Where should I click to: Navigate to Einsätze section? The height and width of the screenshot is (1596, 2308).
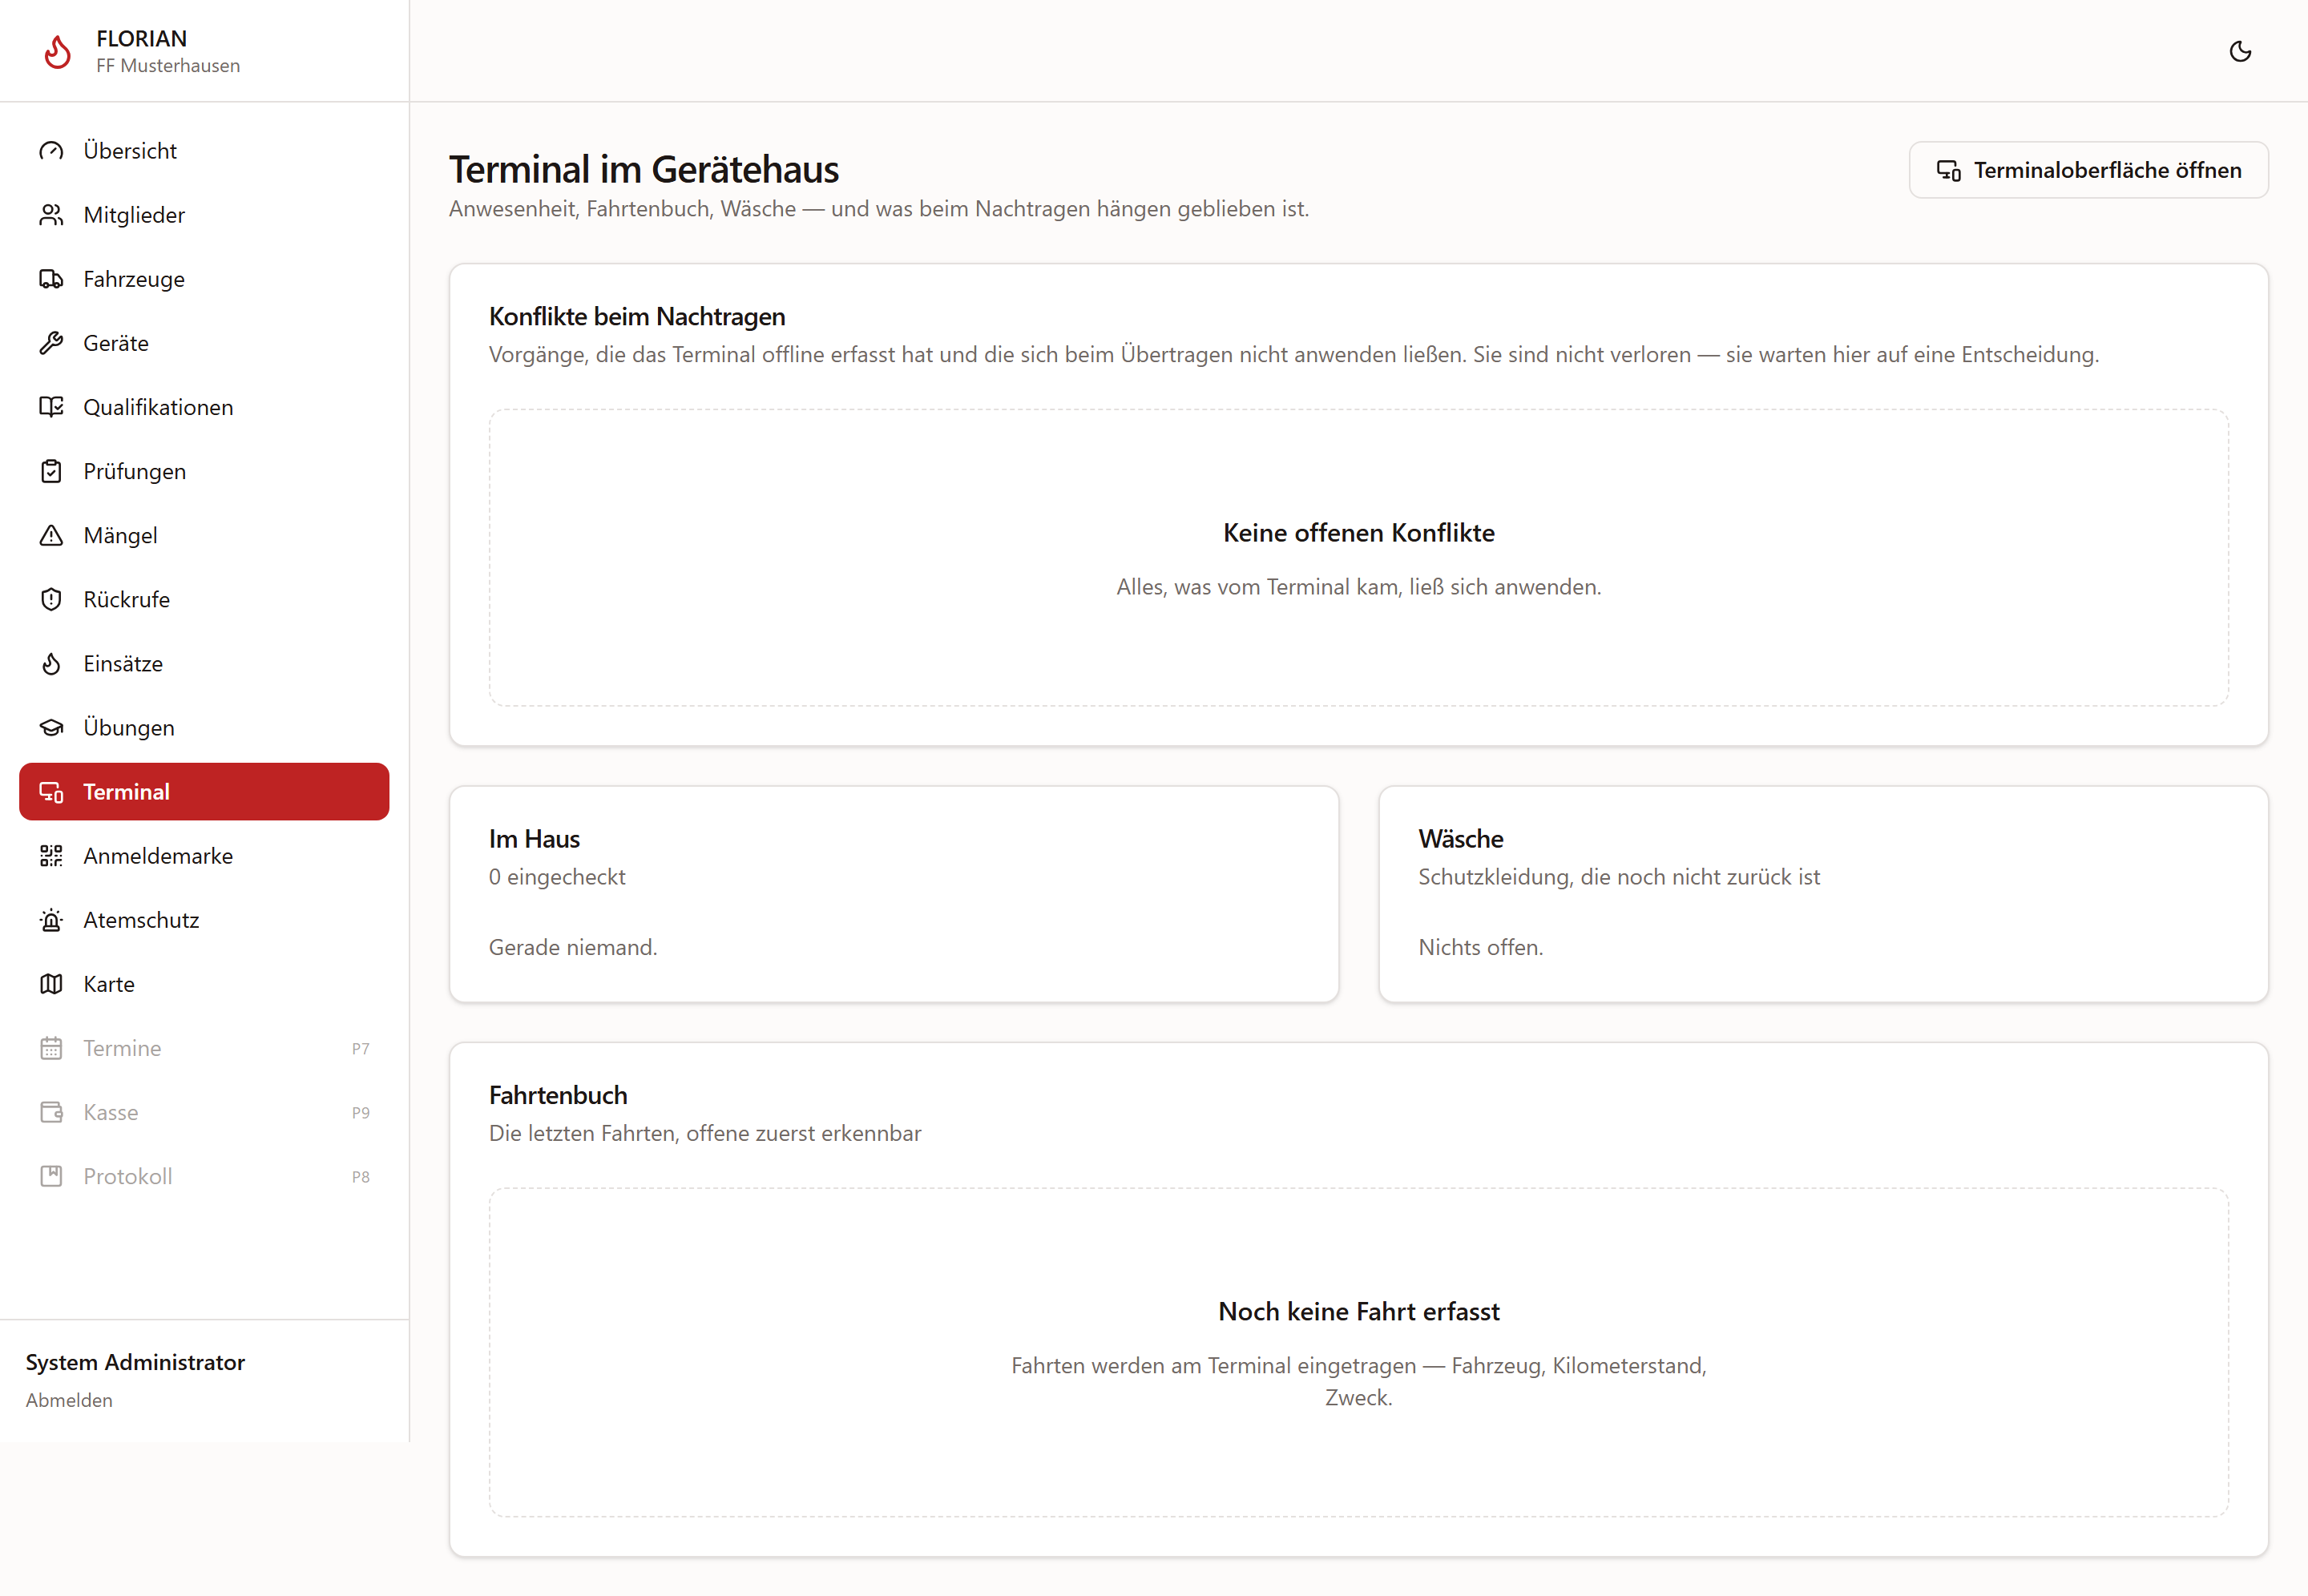(204, 663)
